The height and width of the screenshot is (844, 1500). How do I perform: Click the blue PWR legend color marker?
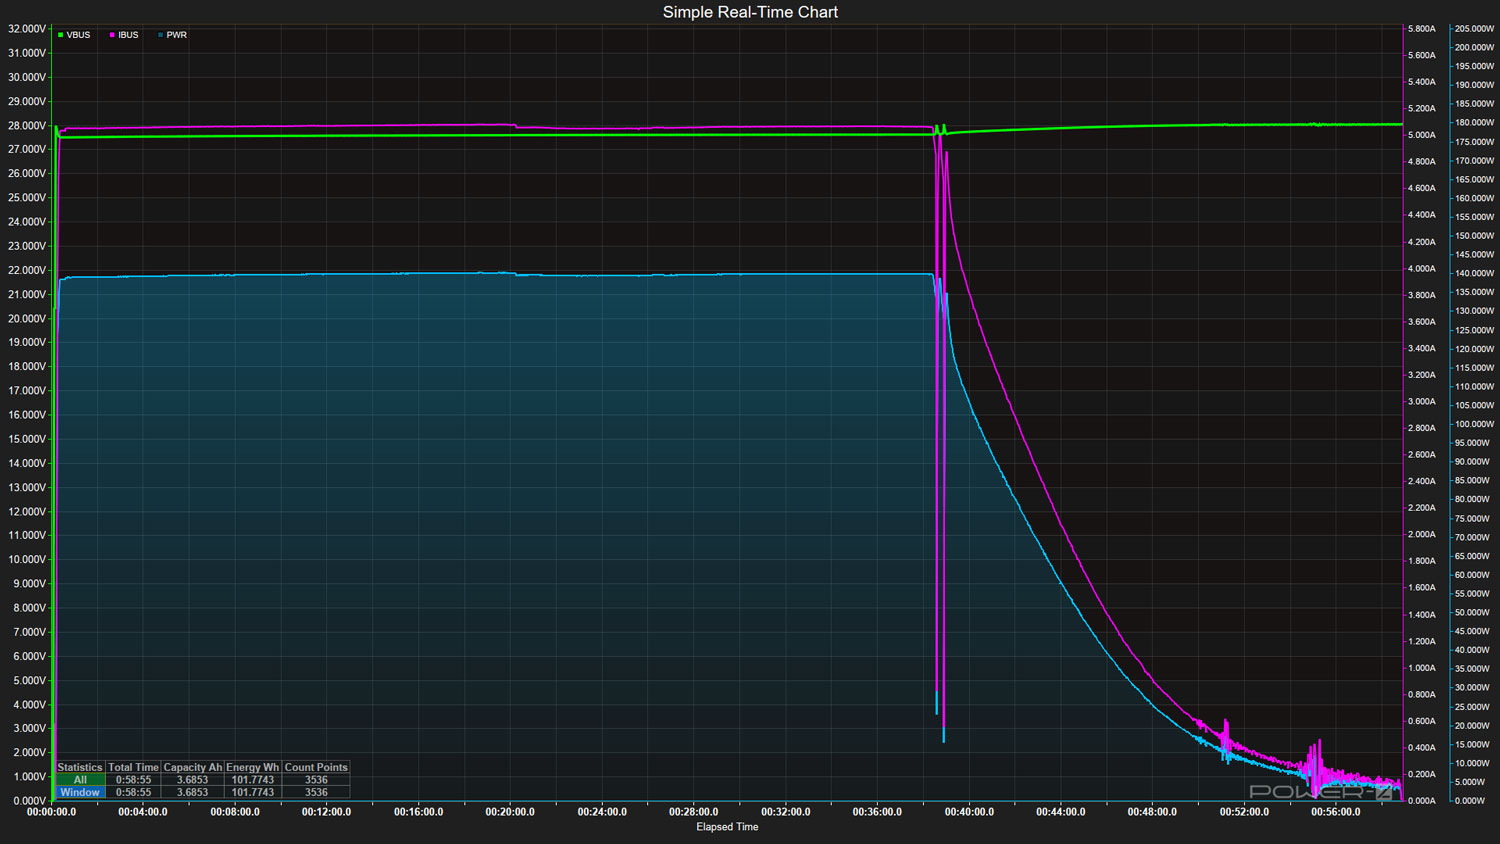(160, 35)
